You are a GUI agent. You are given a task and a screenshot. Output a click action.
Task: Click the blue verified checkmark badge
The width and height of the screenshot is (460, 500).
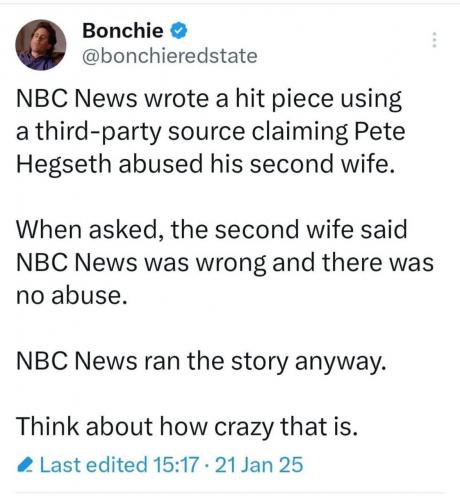pyautogui.click(x=179, y=30)
